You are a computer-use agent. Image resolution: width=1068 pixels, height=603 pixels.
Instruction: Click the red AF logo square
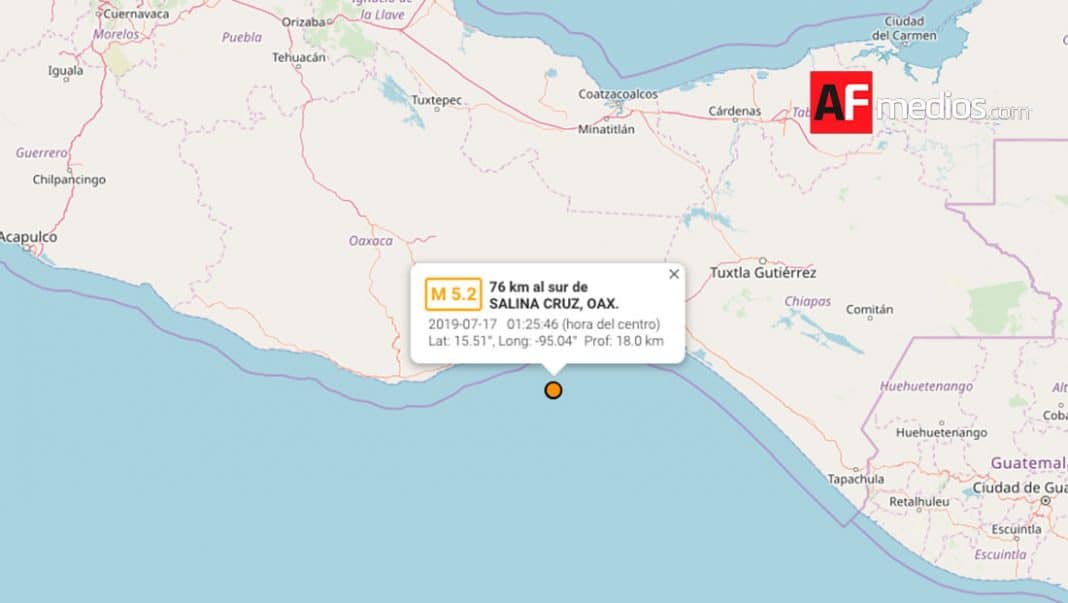pyautogui.click(x=841, y=102)
